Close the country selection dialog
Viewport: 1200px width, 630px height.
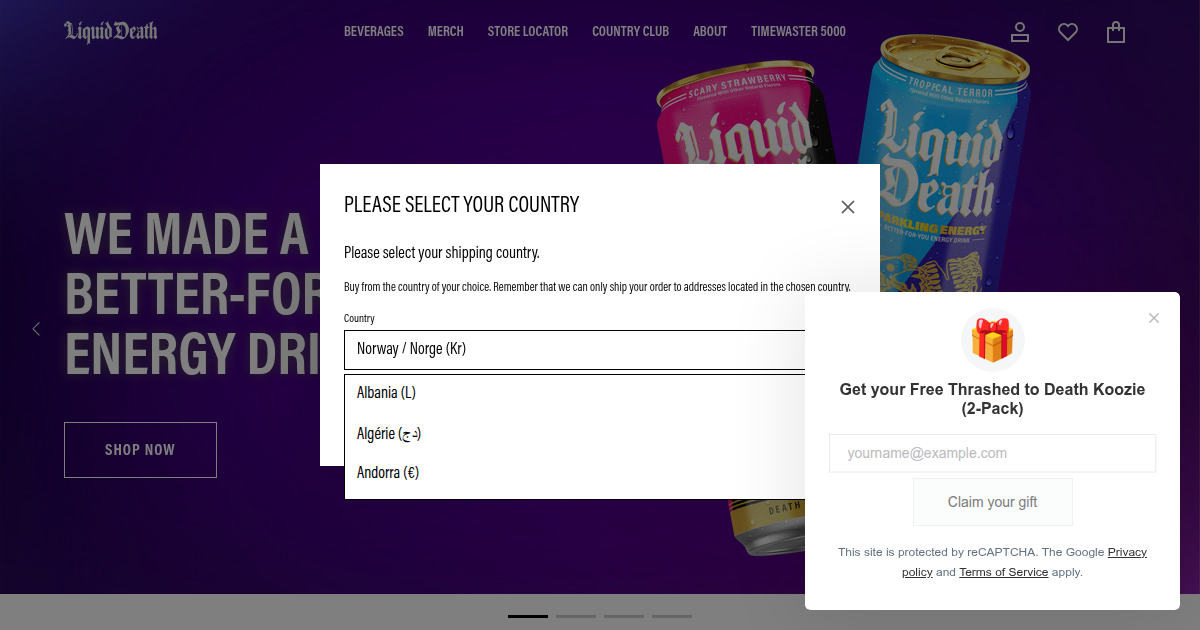(848, 207)
